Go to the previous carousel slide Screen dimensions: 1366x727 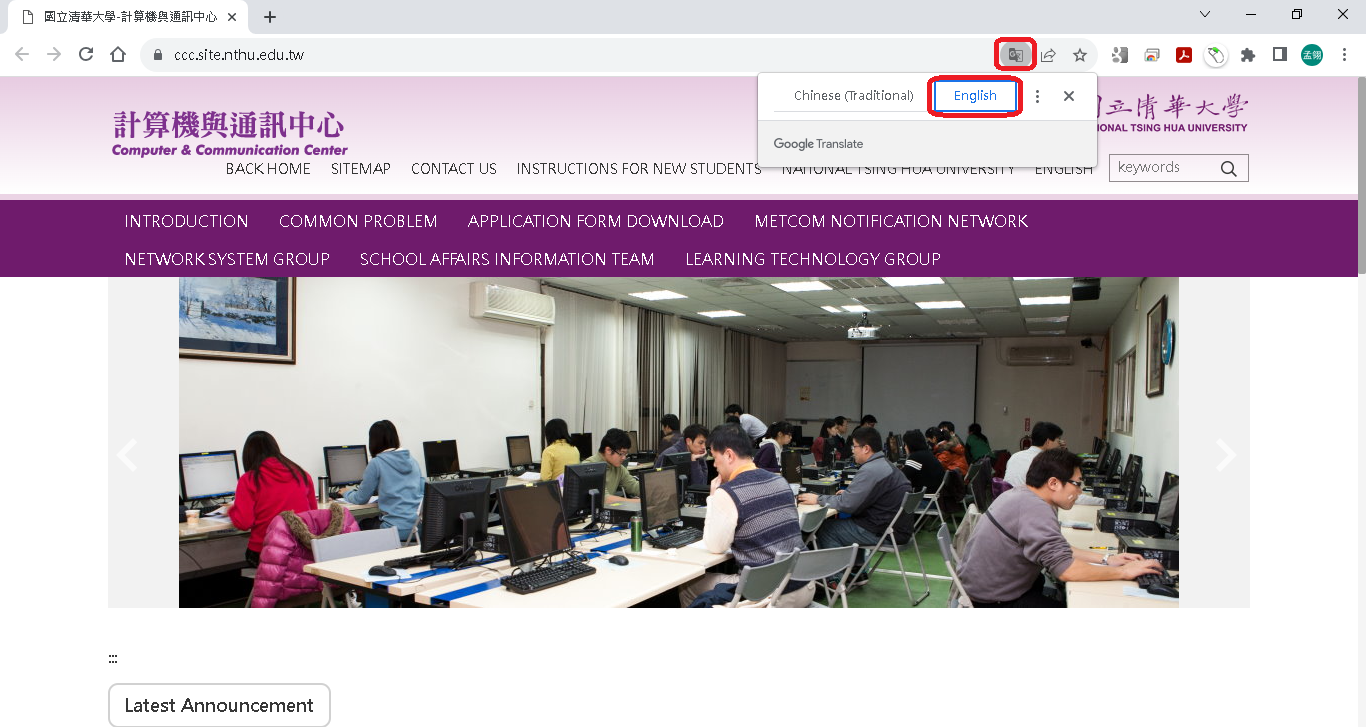[x=127, y=455]
